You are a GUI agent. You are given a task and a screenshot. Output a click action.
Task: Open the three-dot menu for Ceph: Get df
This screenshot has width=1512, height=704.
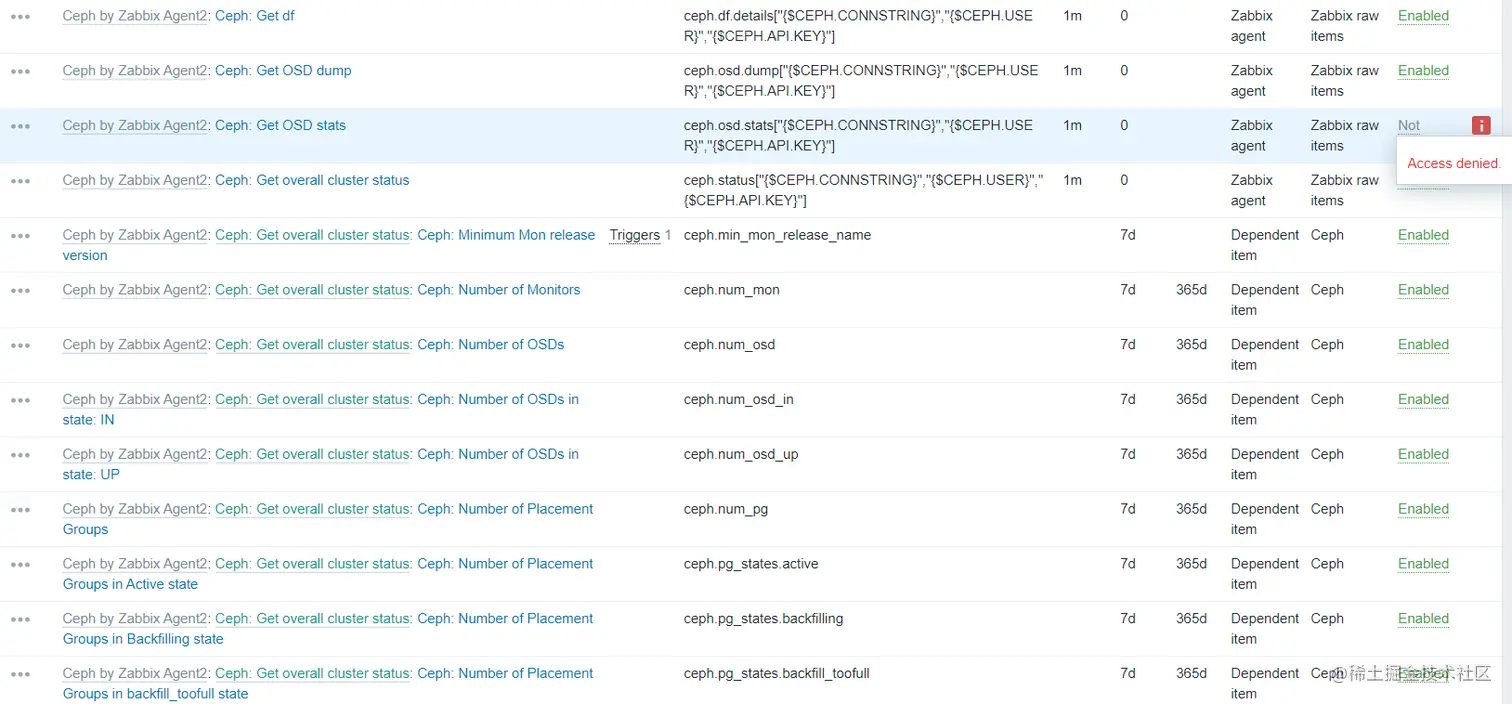21,16
